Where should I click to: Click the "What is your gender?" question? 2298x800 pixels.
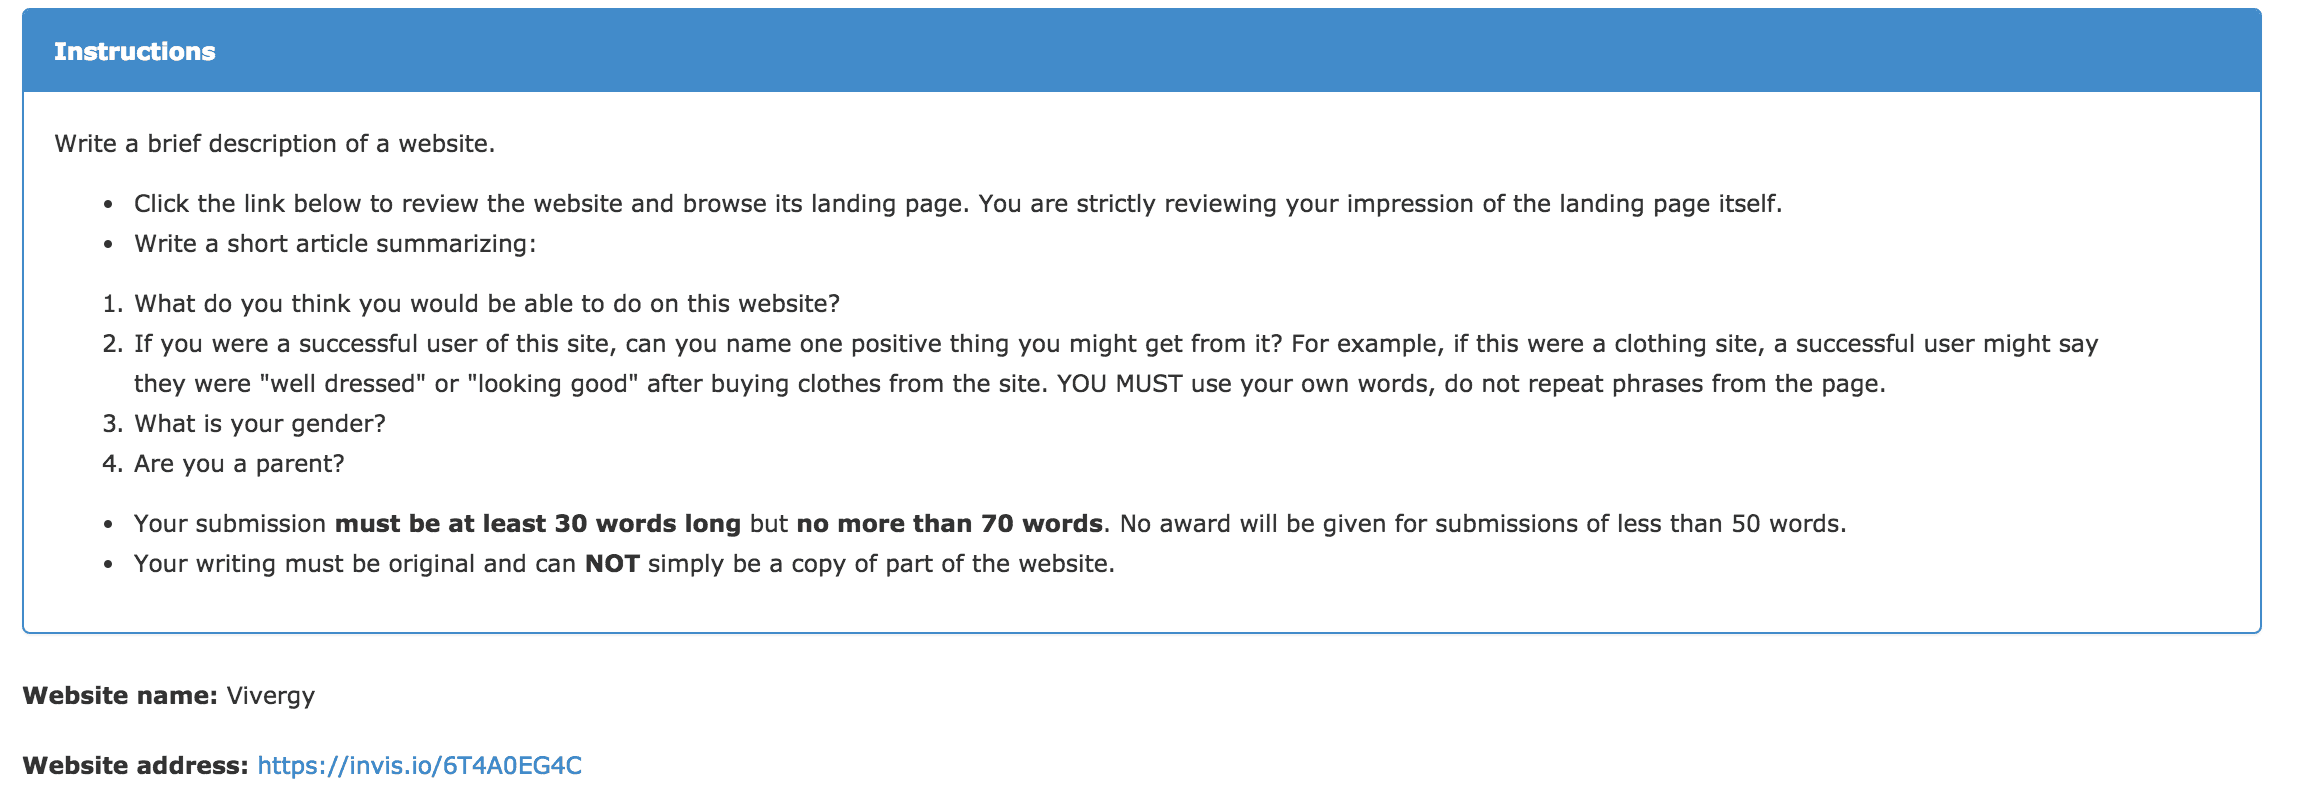(x=260, y=424)
